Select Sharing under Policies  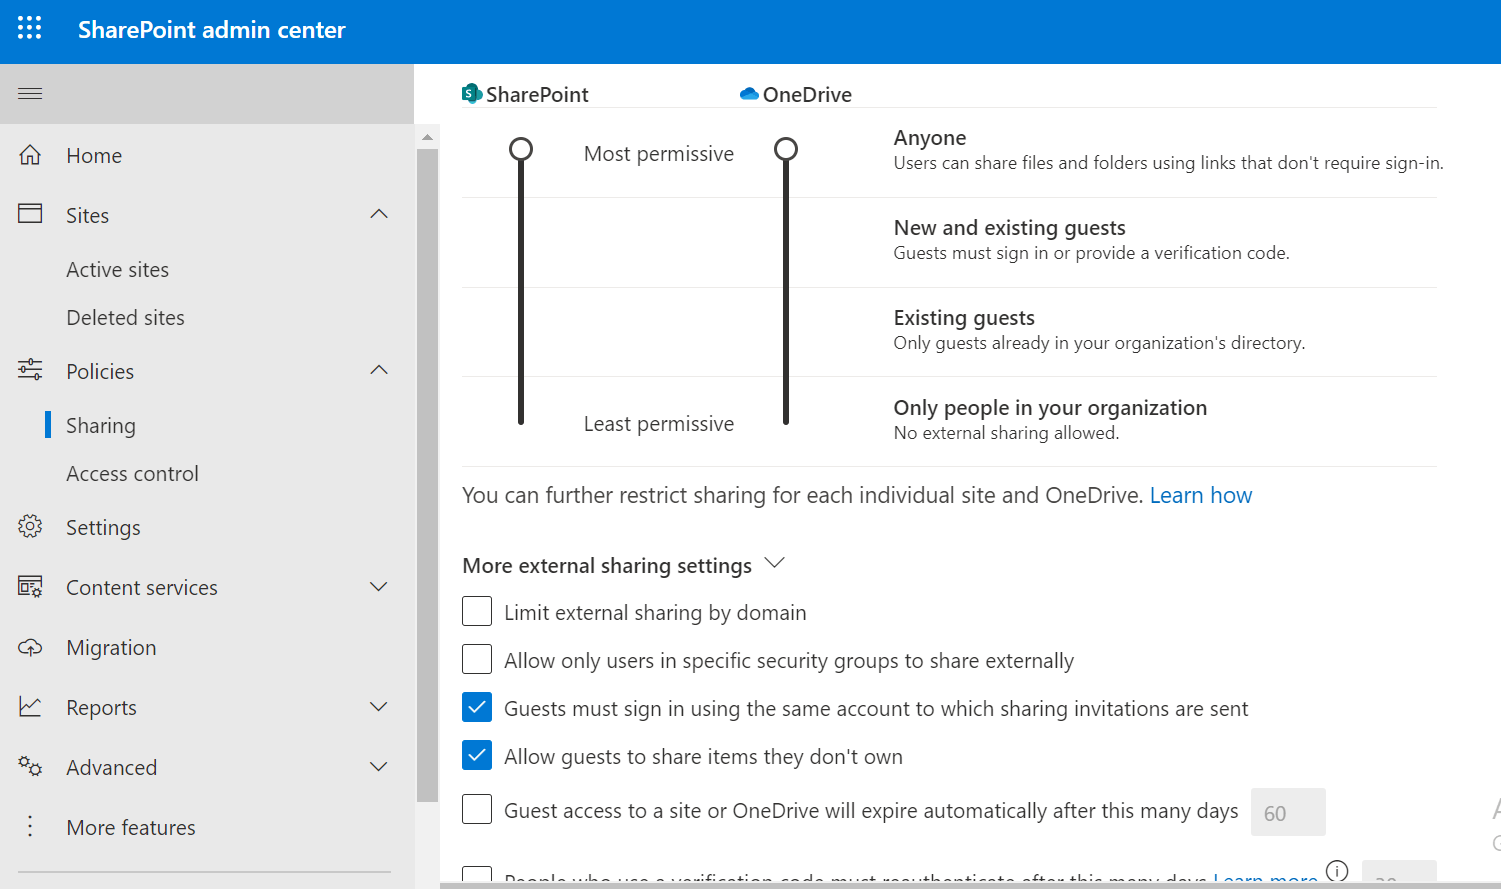[x=100, y=425]
